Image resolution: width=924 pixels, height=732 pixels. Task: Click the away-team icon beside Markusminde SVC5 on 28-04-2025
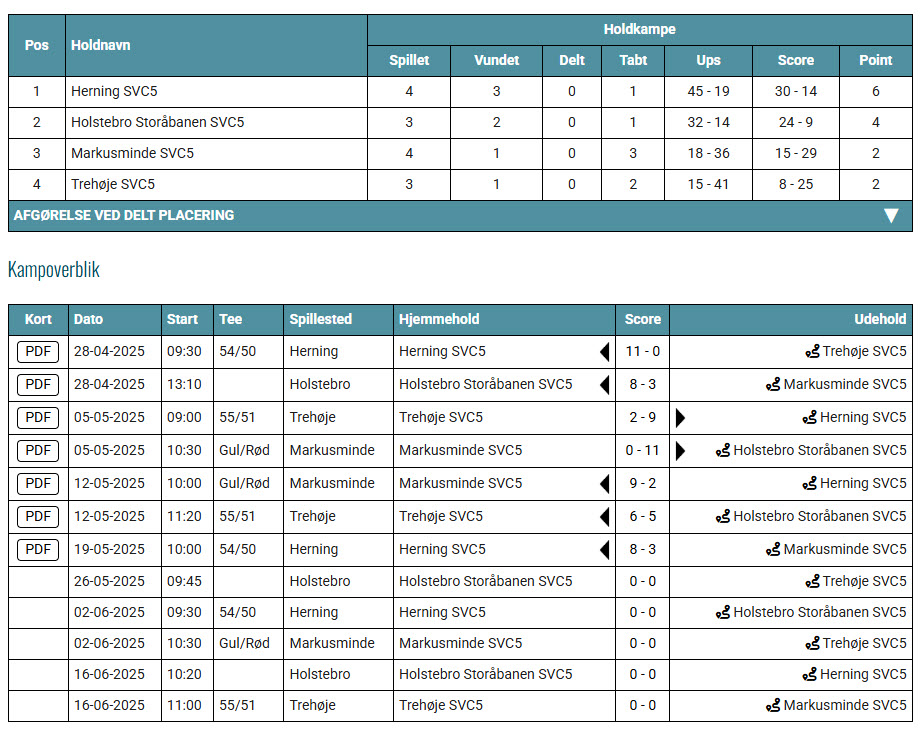pyautogui.click(x=773, y=385)
